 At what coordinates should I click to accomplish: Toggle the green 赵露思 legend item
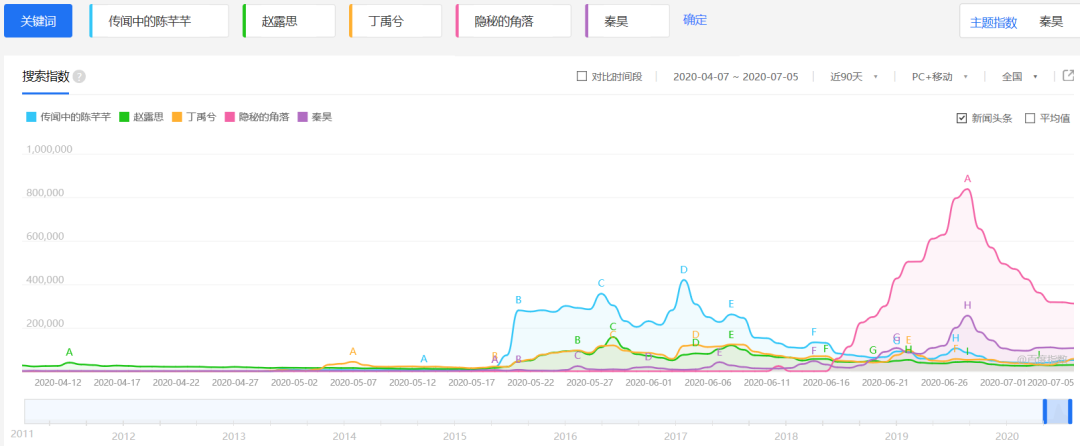(141, 117)
